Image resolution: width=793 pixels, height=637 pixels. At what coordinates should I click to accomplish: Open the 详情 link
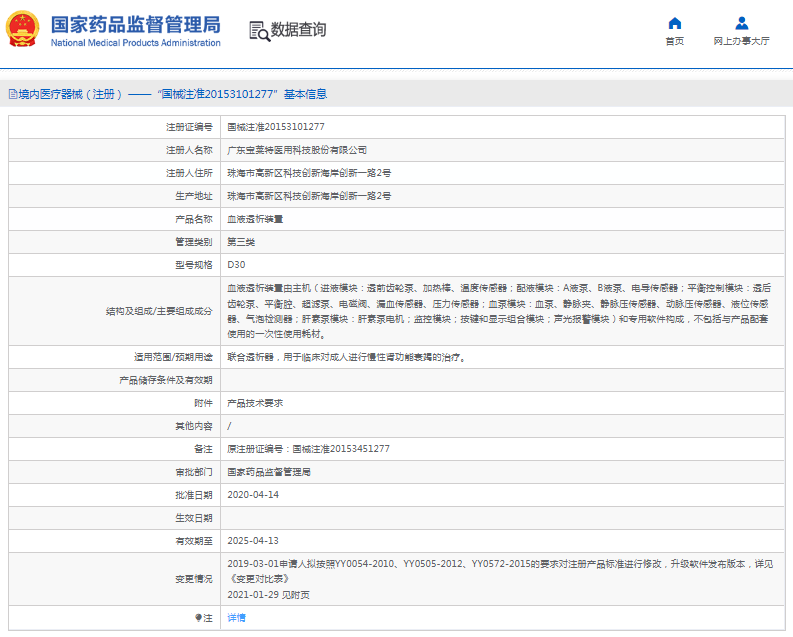coord(236,618)
